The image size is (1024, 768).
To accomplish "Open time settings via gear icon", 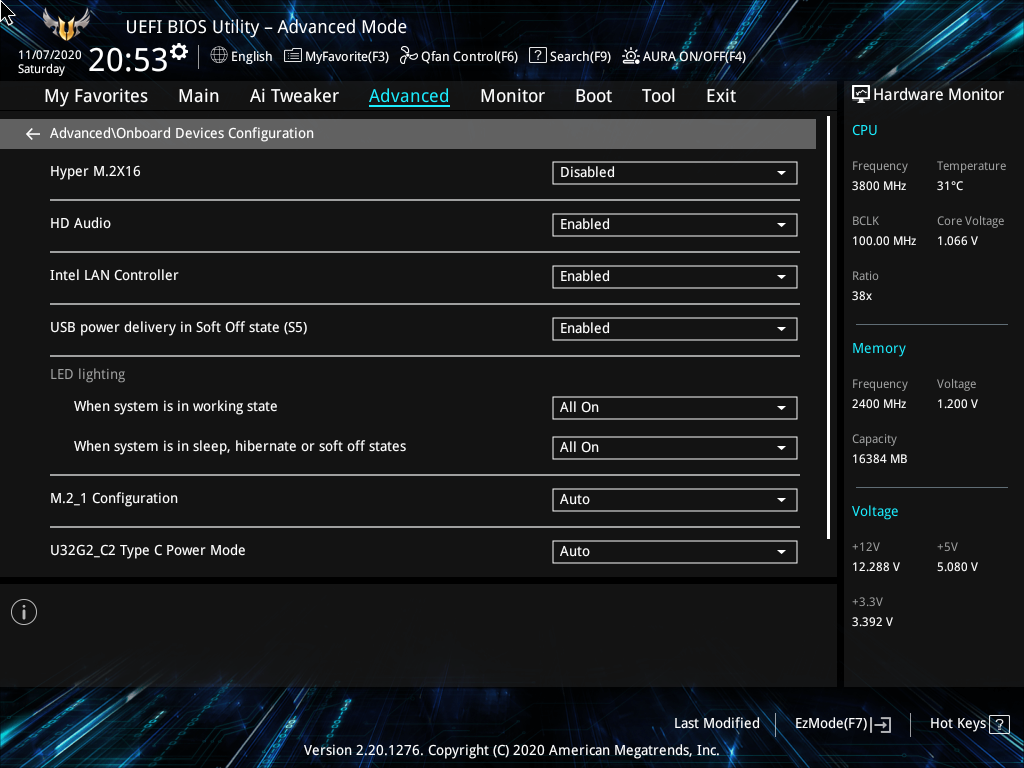I will pos(179,52).
